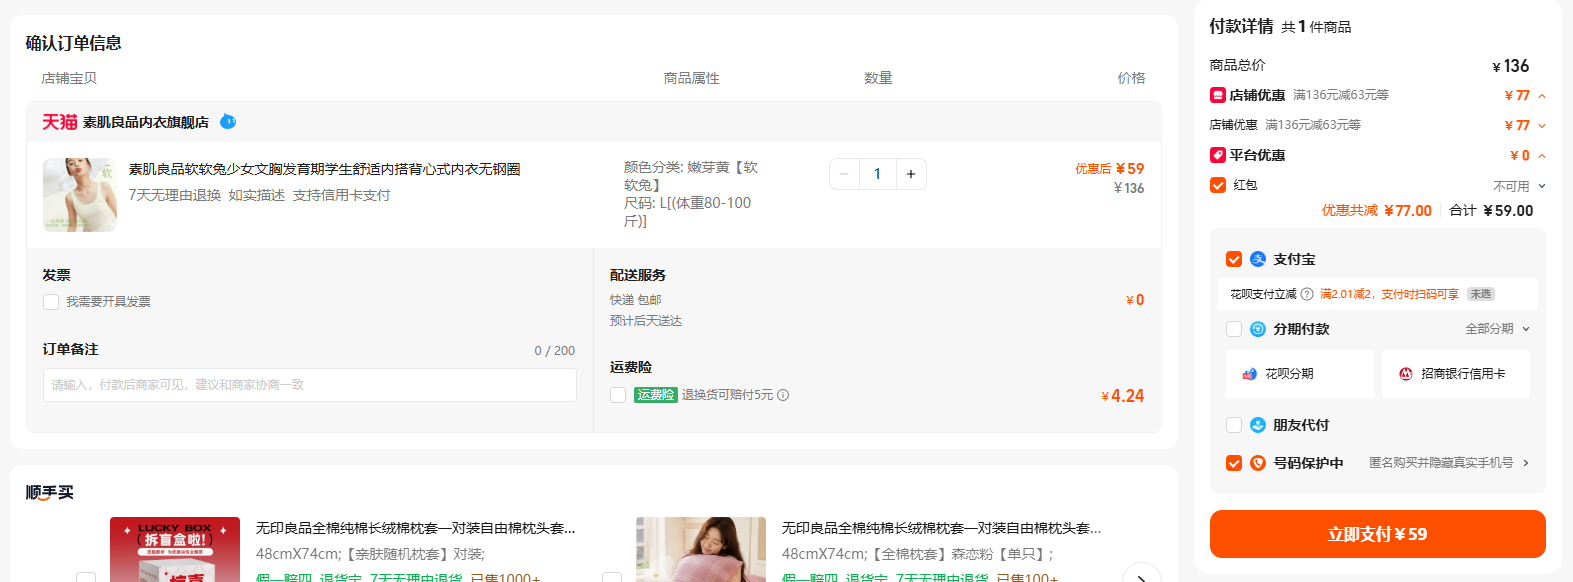
Task: Collapse the bold 店铺优惠 section arrow
Action: point(1542,96)
